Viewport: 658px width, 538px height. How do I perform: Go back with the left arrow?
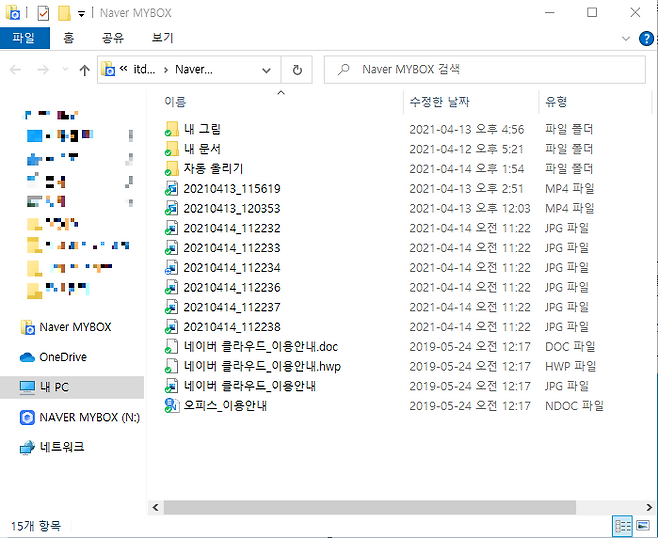(x=15, y=70)
